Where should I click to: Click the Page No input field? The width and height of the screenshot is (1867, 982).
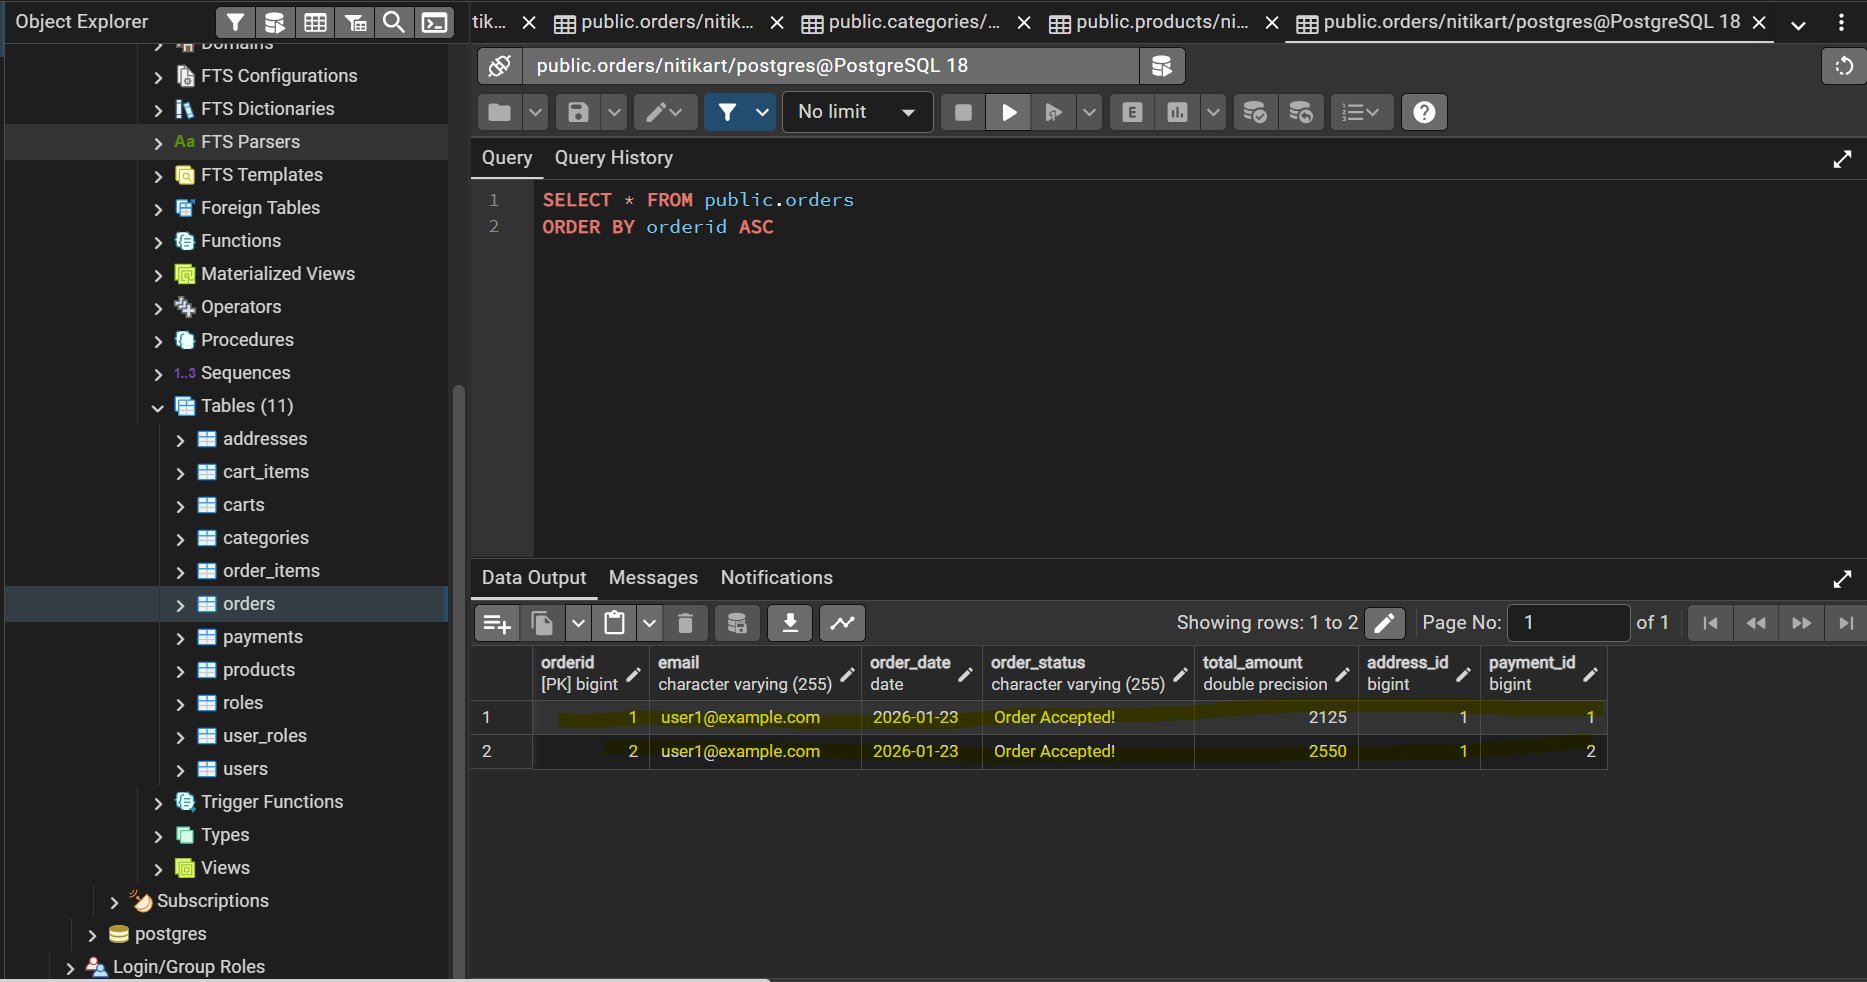pyautogui.click(x=1567, y=623)
